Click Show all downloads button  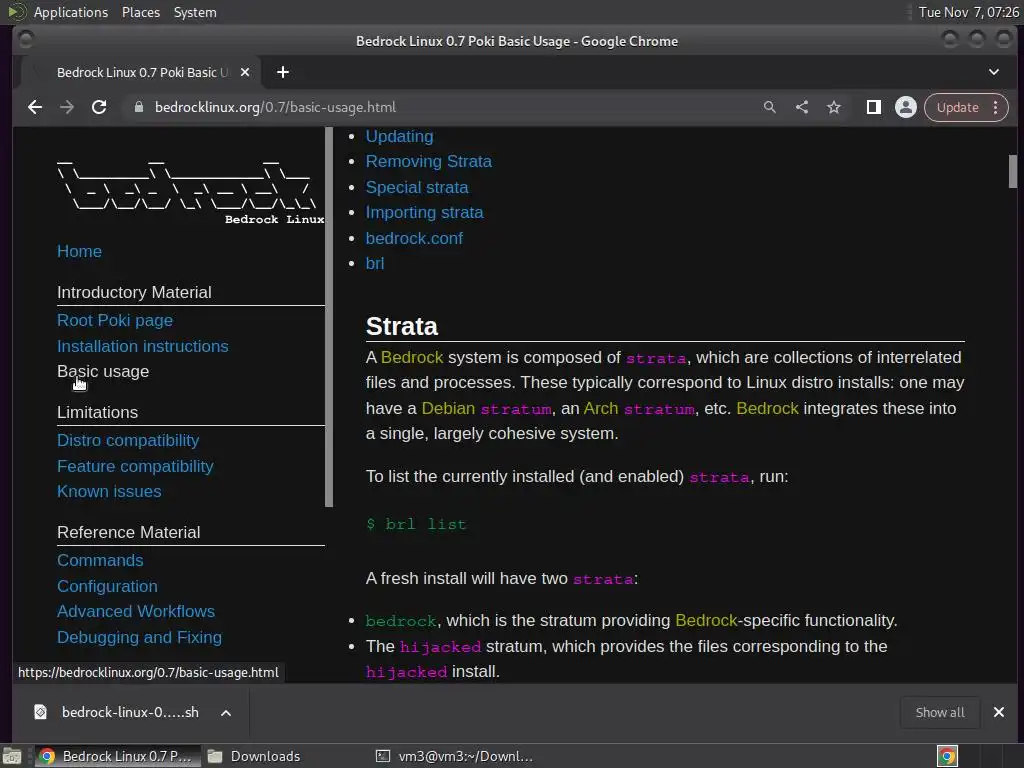pyautogui.click(x=940, y=712)
